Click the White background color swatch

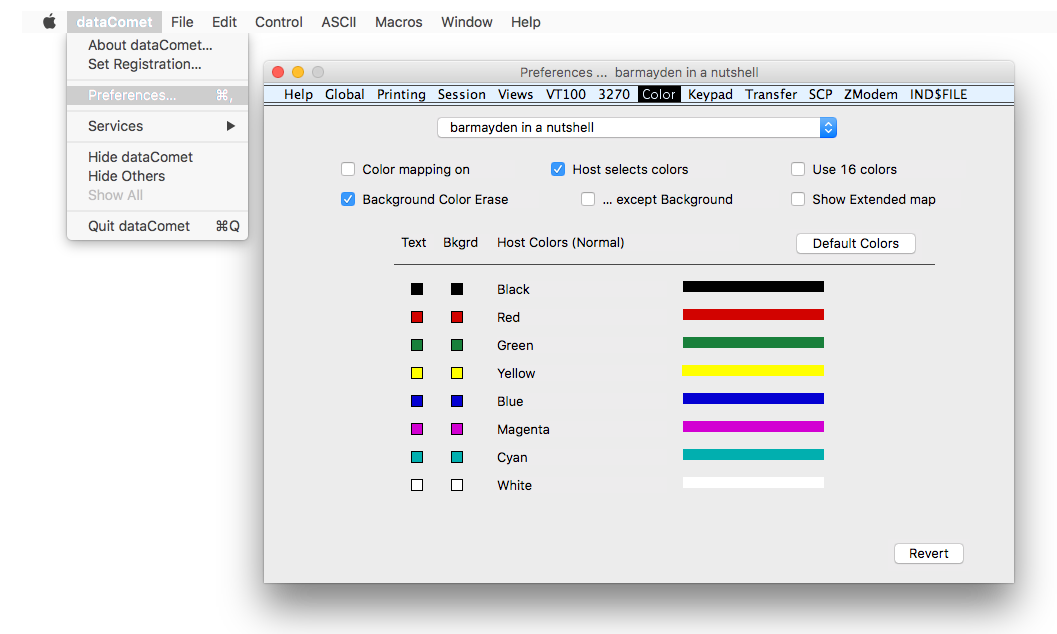tap(457, 485)
